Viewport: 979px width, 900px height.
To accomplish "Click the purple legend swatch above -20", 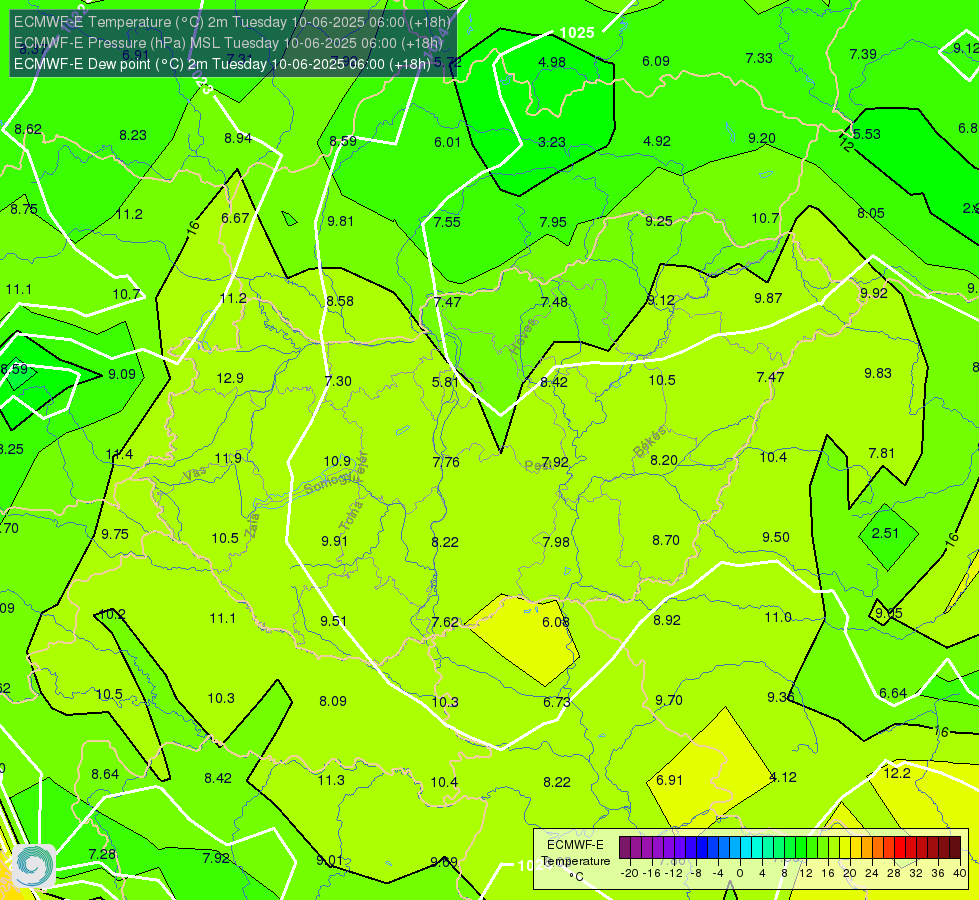I will (x=624, y=848).
